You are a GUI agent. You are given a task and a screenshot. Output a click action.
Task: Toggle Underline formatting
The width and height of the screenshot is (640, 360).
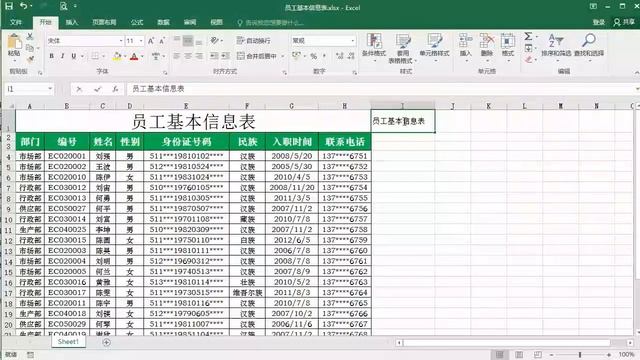[73, 56]
